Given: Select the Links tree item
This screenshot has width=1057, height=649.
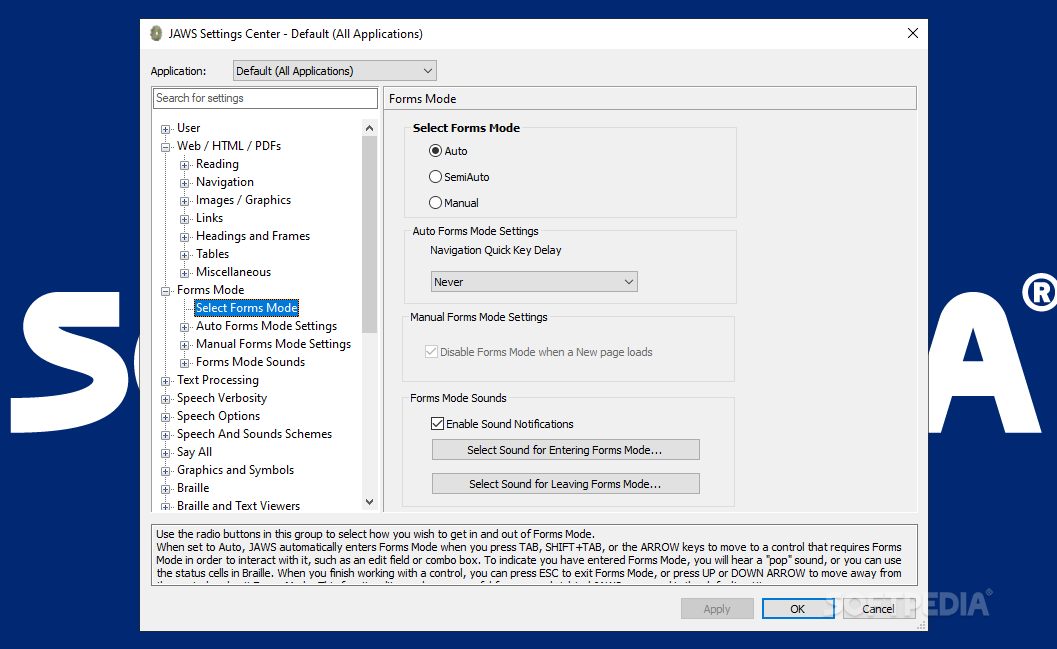Looking at the screenshot, I should [210, 218].
